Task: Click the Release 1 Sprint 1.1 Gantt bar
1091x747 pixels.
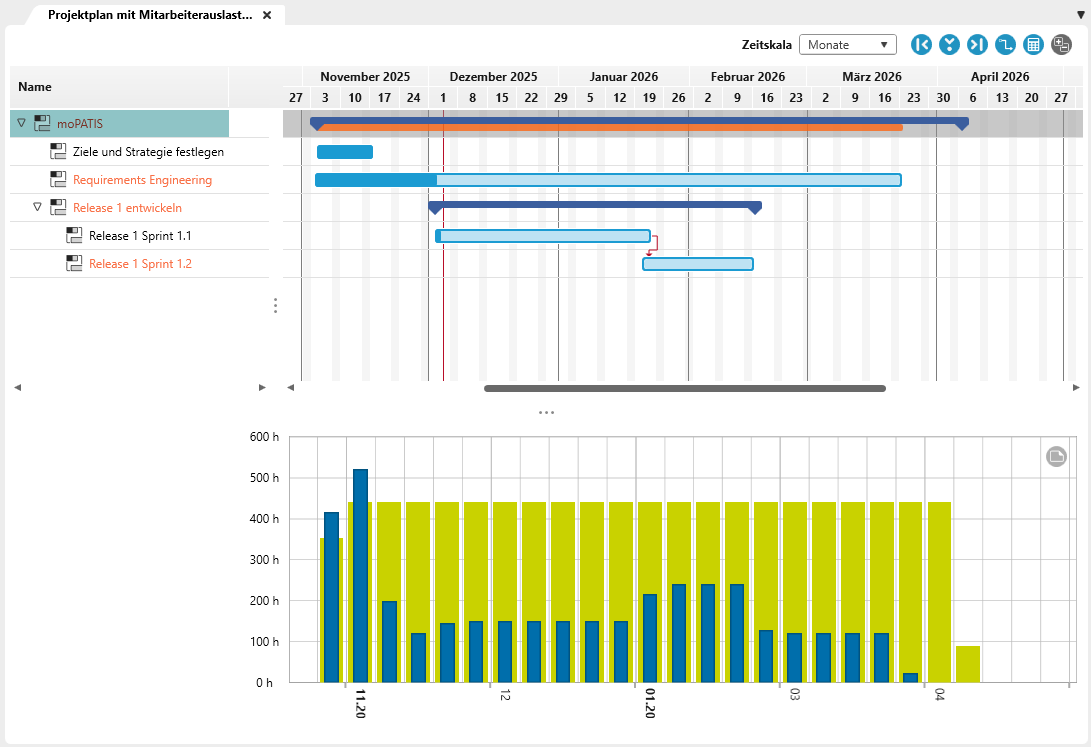Action: pos(545,236)
